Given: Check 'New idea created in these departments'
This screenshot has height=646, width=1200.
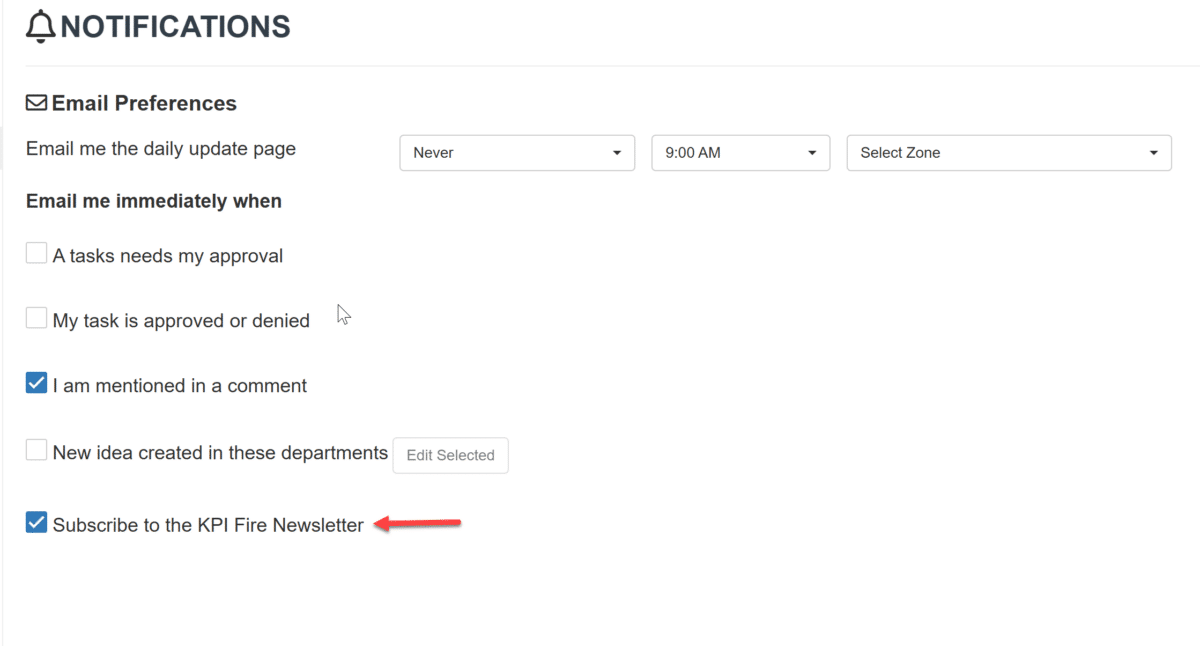Looking at the screenshot, I should (36, 451).
